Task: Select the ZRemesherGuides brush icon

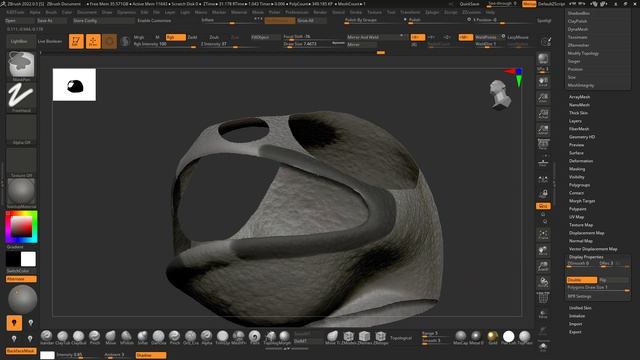Action: pyautogui.click(x=364, y=337)
